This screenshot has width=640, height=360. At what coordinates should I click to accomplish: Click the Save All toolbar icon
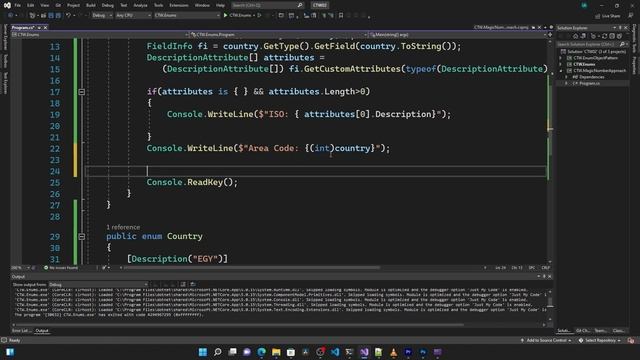(x=58, y=15)
